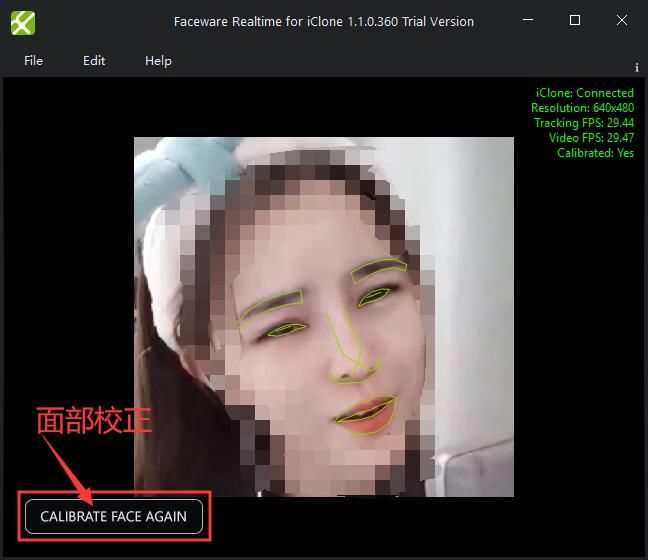Open the Edit menu
Image resolution: width=648 pixels, height=560 pixels.
click(x=94, y=61)
